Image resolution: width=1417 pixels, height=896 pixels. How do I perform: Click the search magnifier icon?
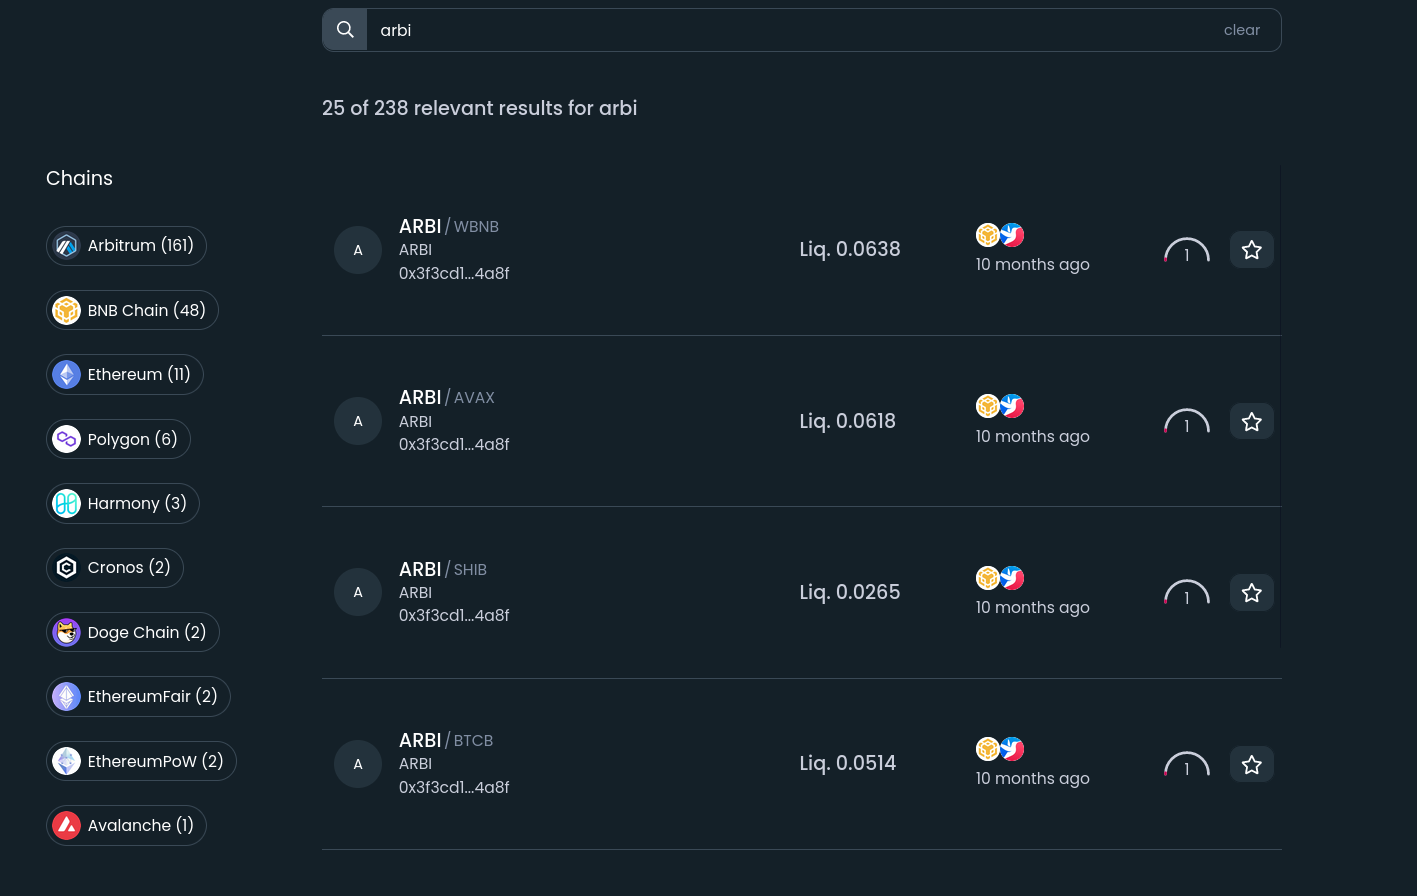pos(345,30)
